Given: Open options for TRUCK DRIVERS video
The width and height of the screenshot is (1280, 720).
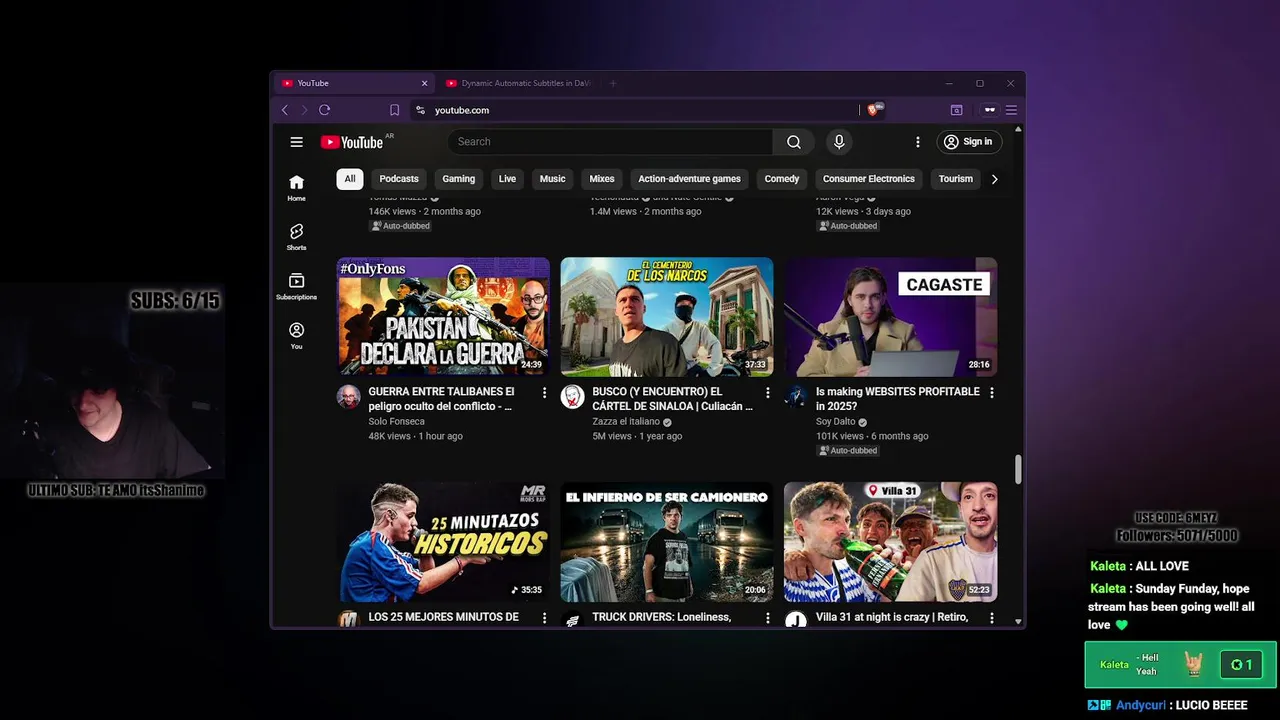Looking at the screenshot, I should click(768, 618).
